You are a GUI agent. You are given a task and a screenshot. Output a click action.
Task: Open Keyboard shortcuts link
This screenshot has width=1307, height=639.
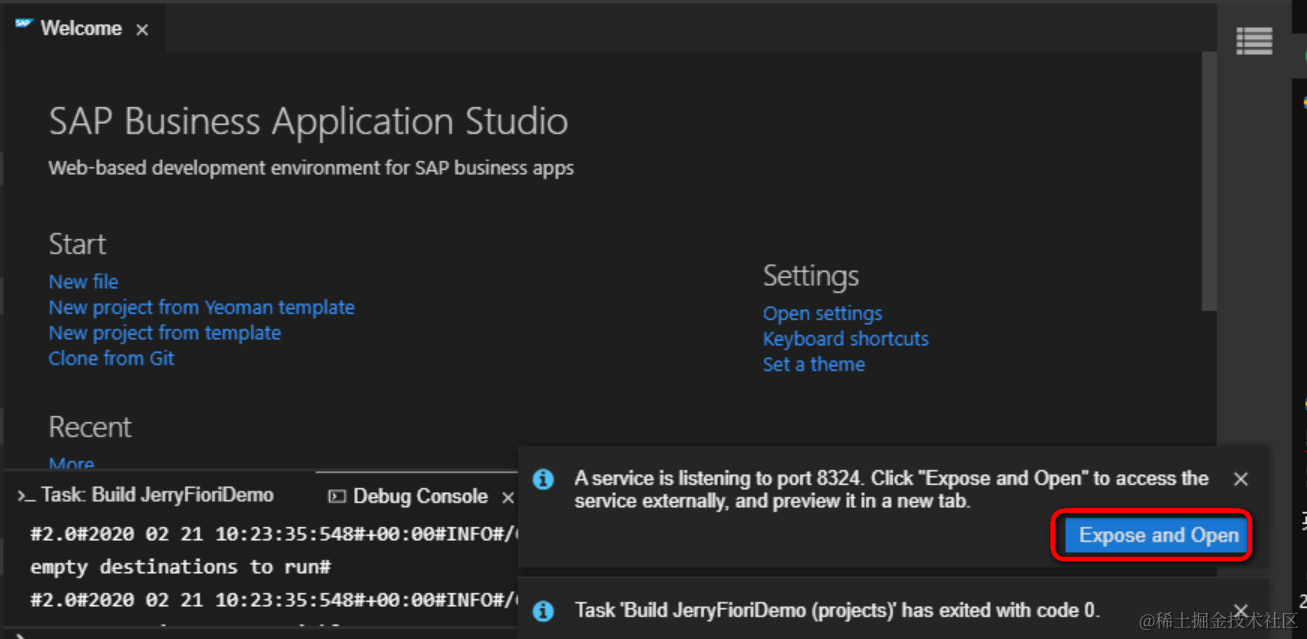point(846,339)
